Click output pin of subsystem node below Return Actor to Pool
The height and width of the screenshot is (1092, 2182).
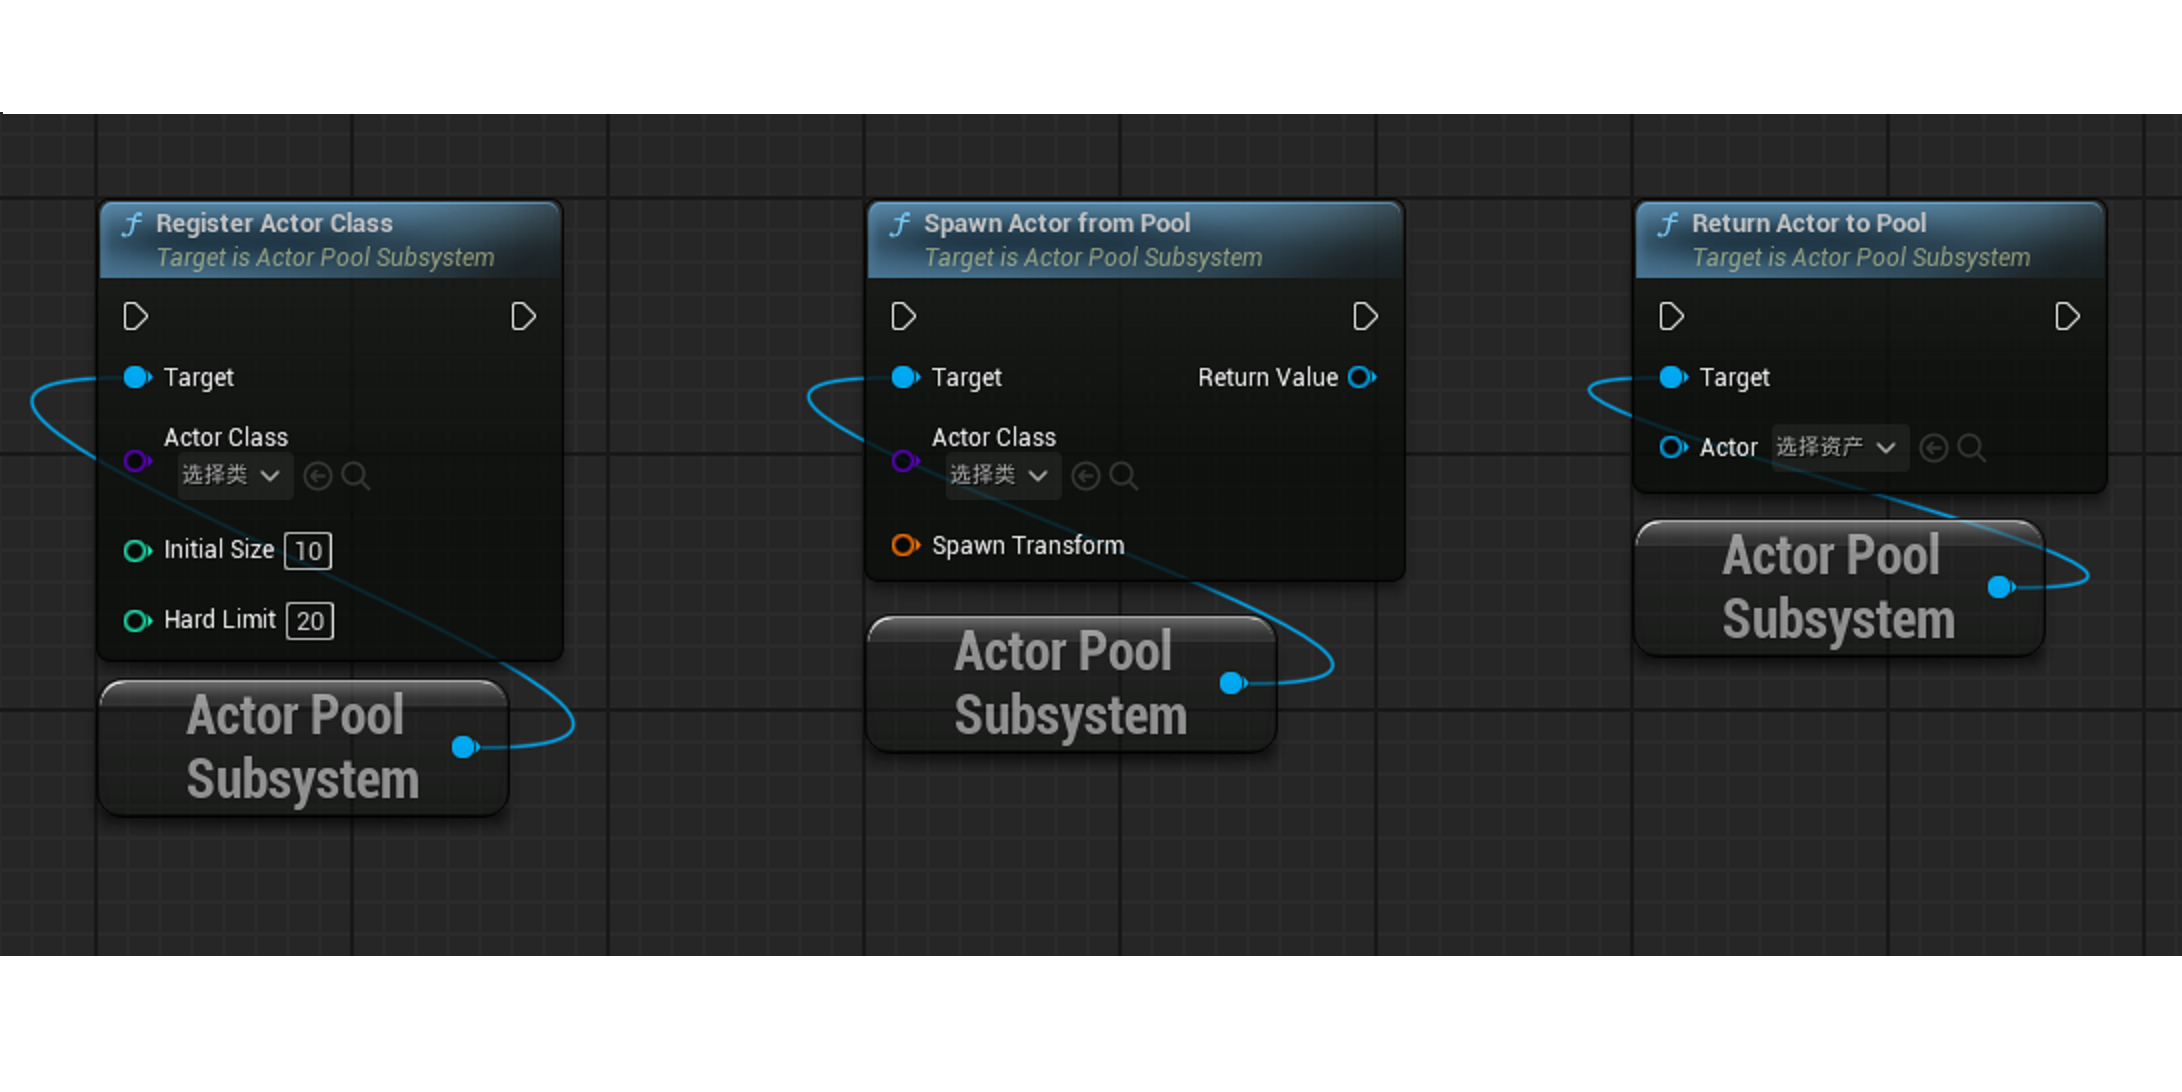pos(2000,587)
